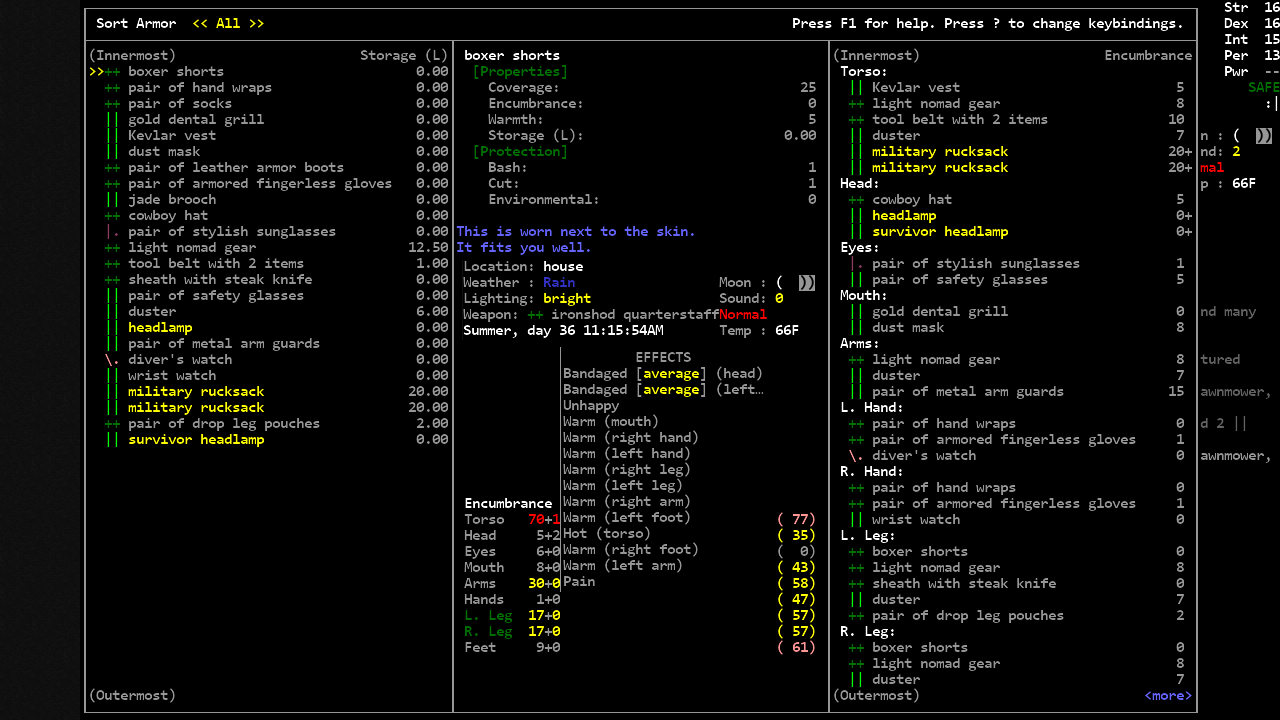Screen dimensions: 1280x720
Task: Select 'dust mask' in the Storage list
Action: click(164, 151)
